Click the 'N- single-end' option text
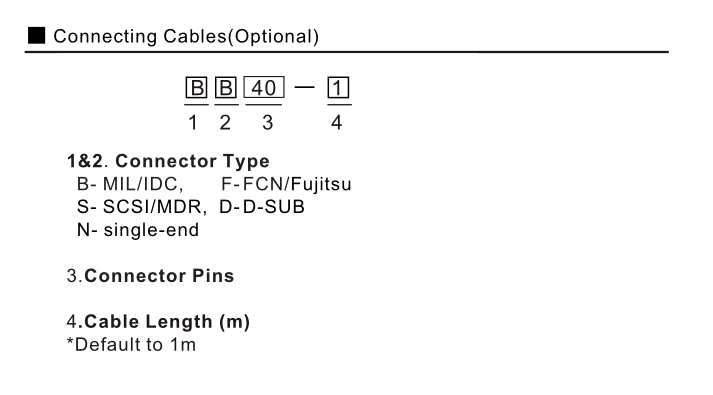This screenshot has height=395, width=713. 138,230
